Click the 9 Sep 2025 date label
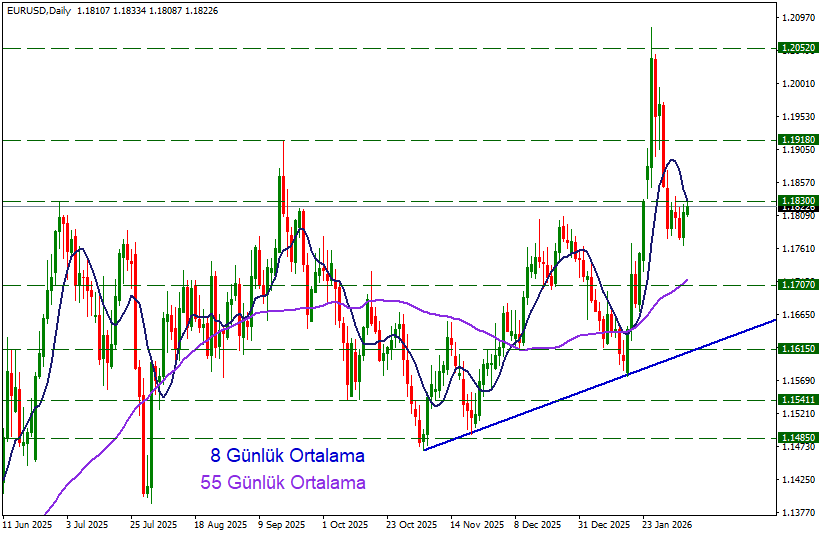Image resolution: width=822 pixels, height=536 pixels. [x=281, y=524]
